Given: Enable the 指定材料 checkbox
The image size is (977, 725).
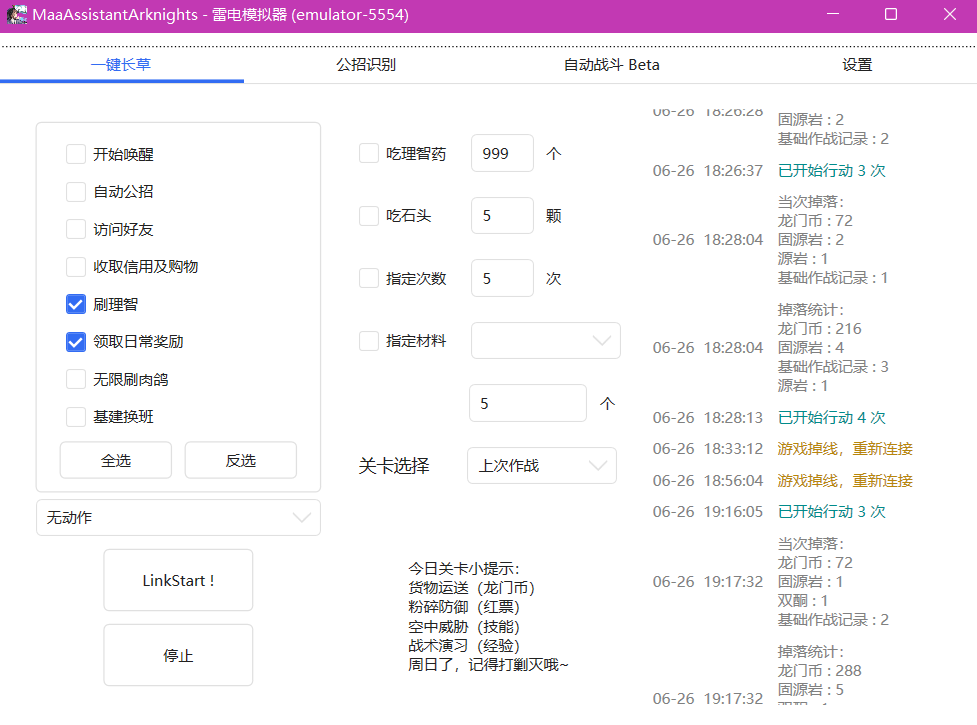Looking at the screenshot, I should pyautogui.click(x=369, y=341).
